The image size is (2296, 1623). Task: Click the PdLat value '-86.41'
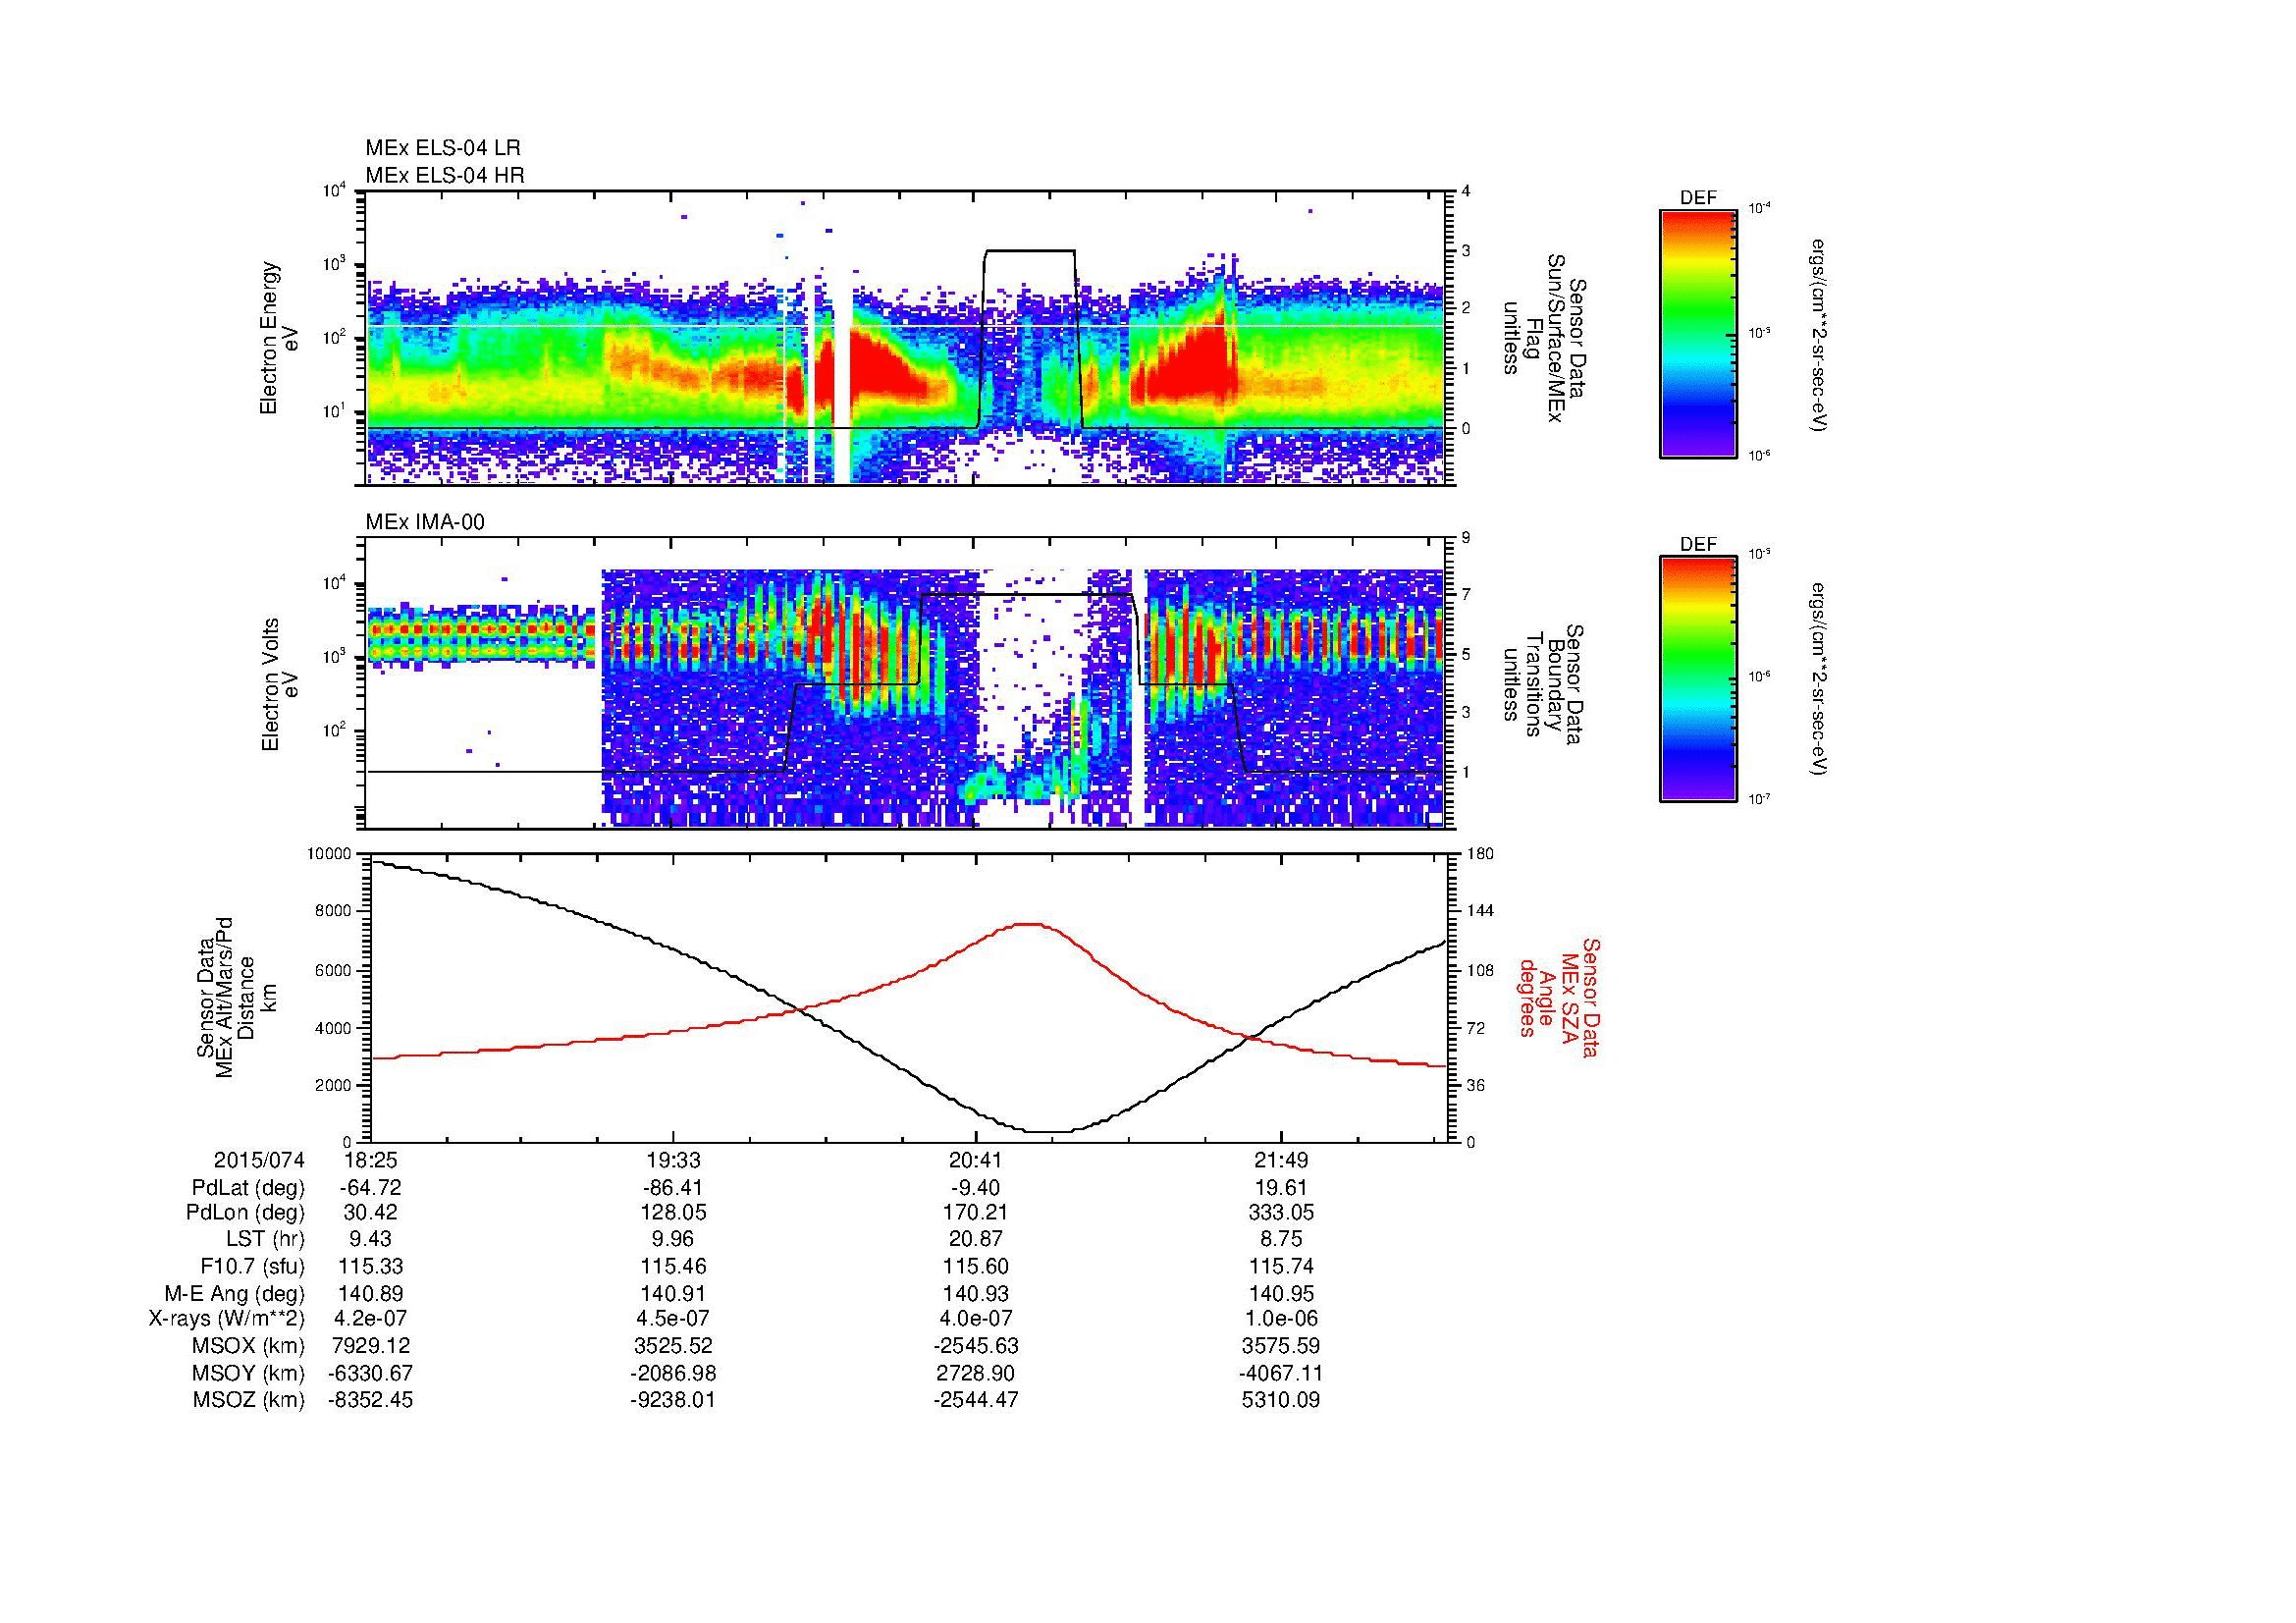tap(675, 1189)
